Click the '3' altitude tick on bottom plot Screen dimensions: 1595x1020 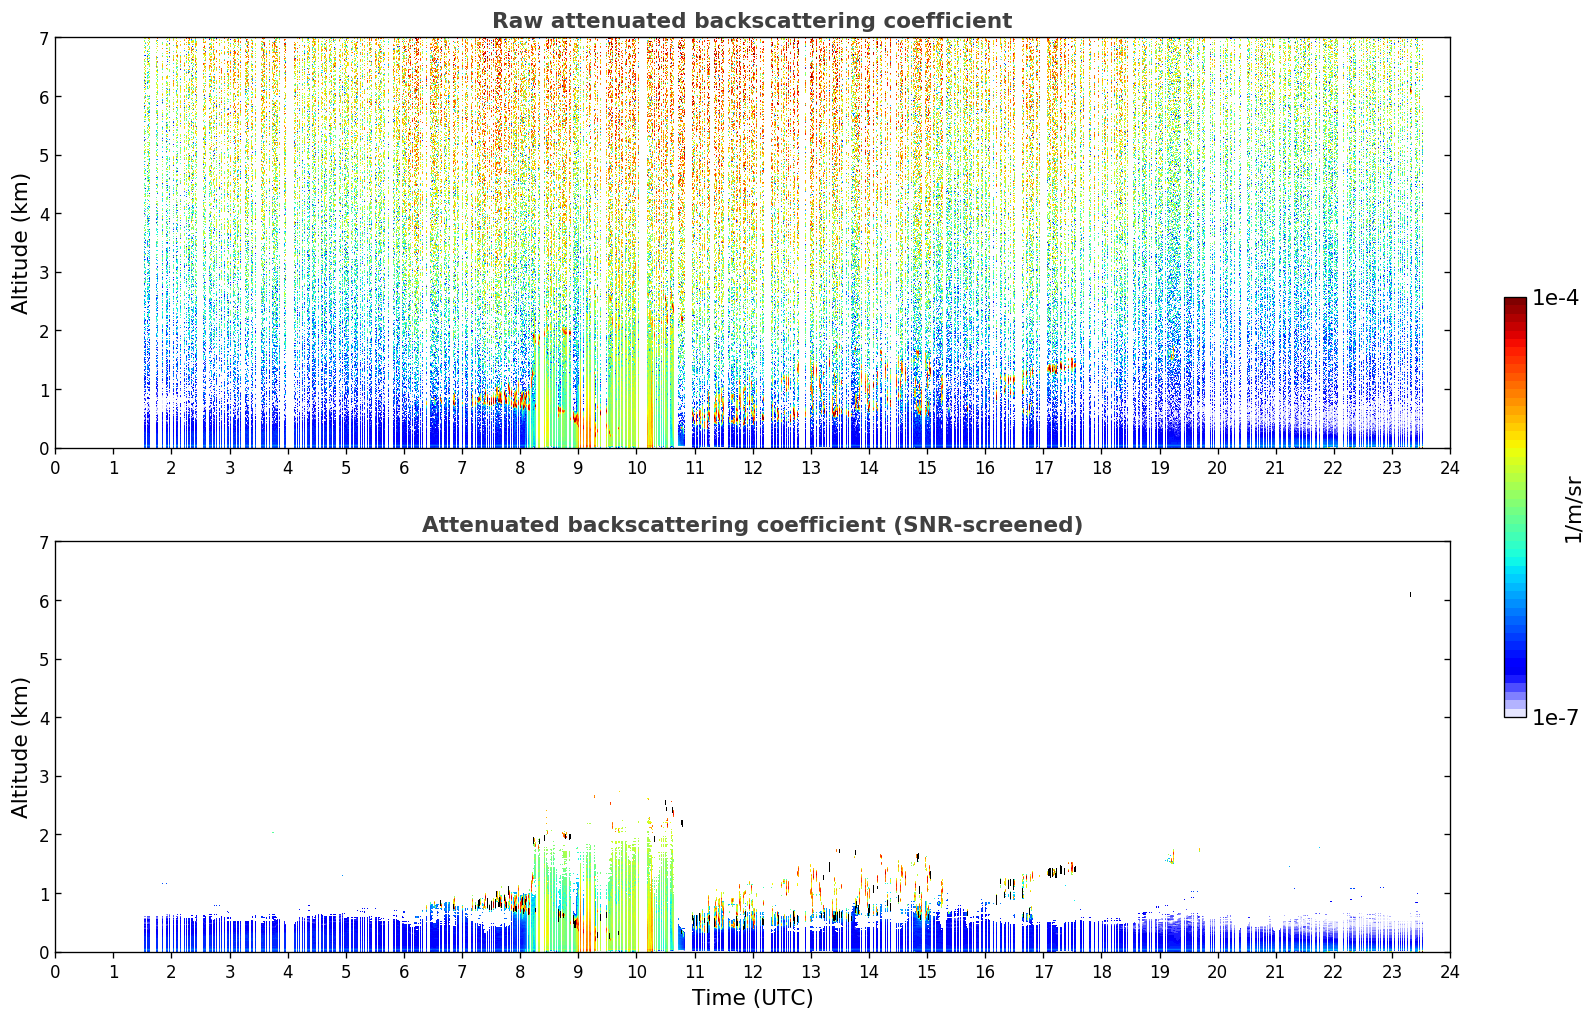click(43, 776)
